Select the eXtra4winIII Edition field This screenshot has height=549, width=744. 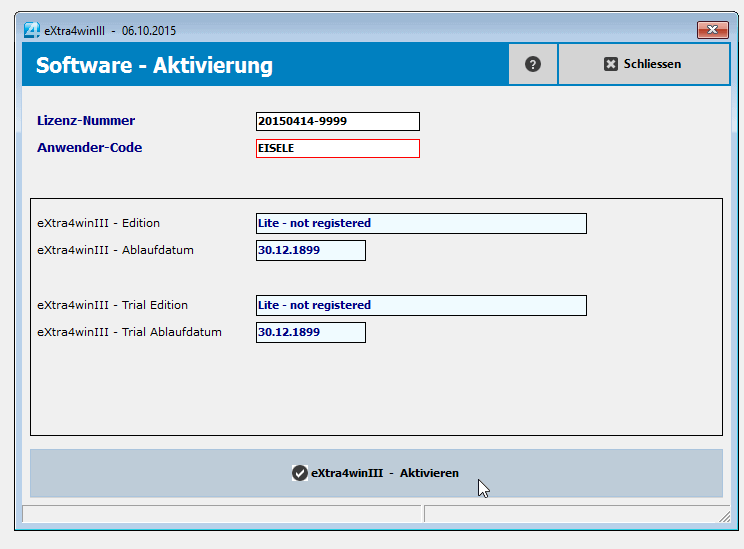pos(421,223)
